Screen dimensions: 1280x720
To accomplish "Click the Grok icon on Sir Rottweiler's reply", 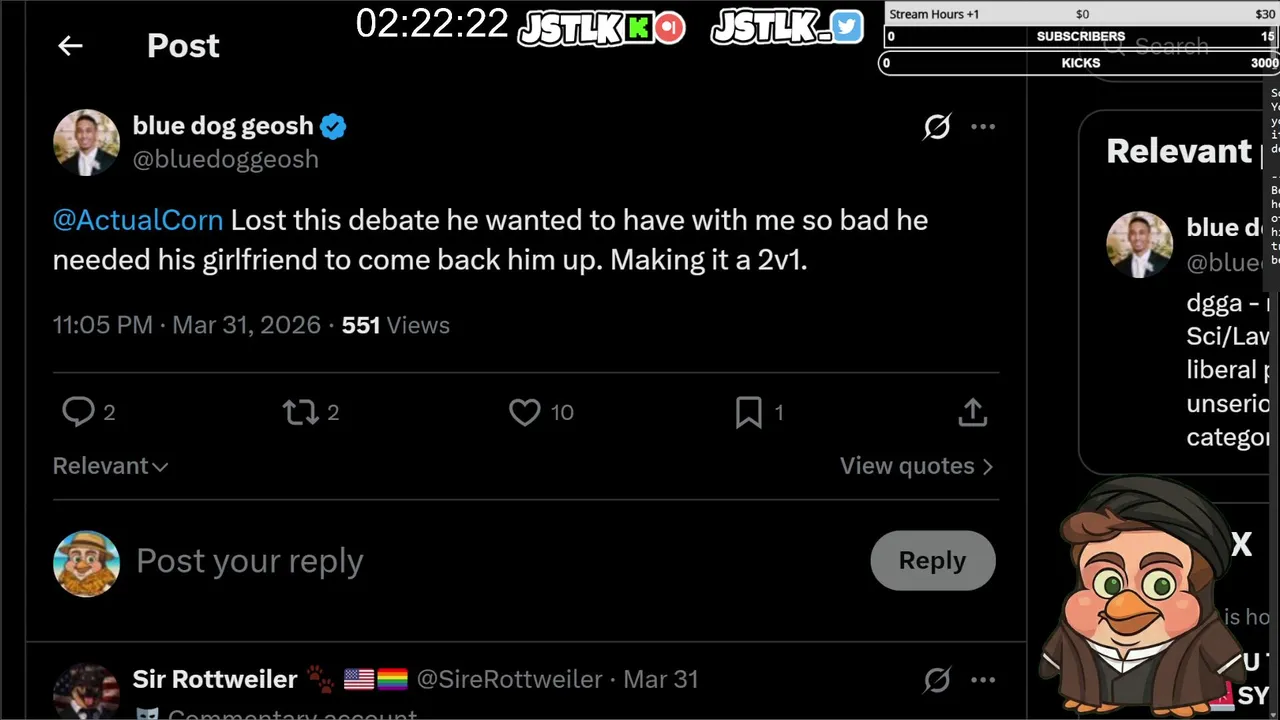I will (937, 680).
